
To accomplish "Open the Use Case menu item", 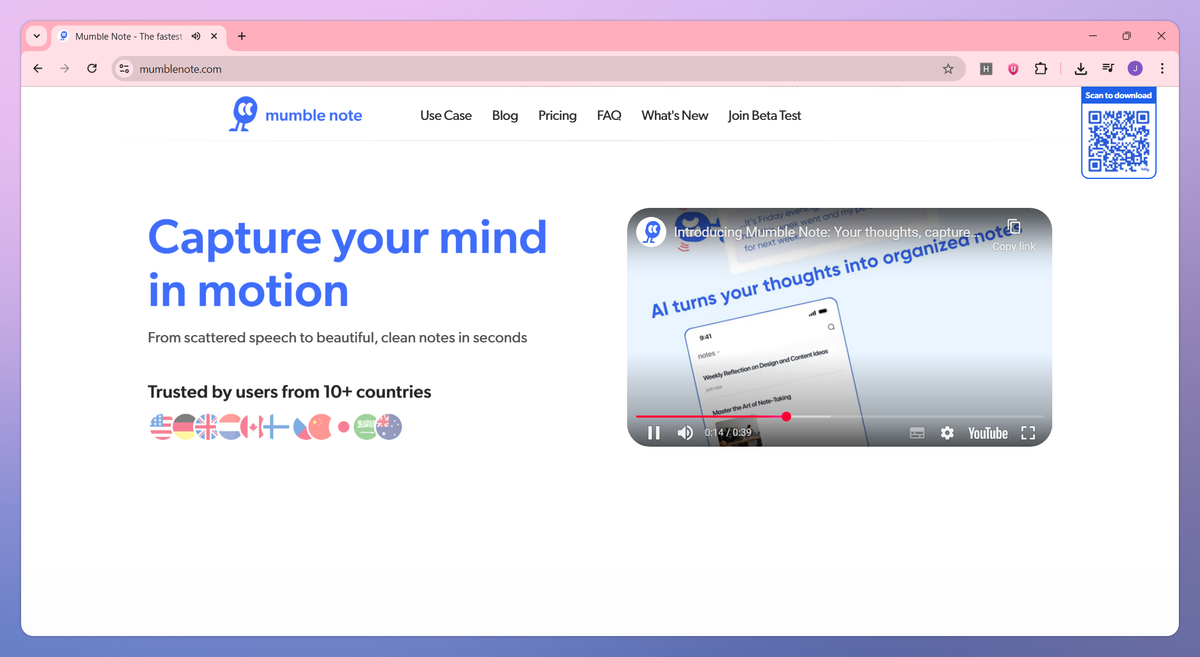I will pos(446,115).
